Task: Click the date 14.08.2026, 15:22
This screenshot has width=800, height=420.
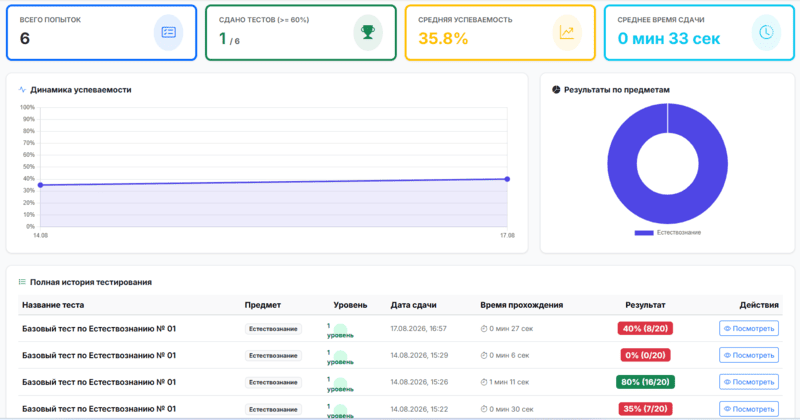Action: coord(419,409)
